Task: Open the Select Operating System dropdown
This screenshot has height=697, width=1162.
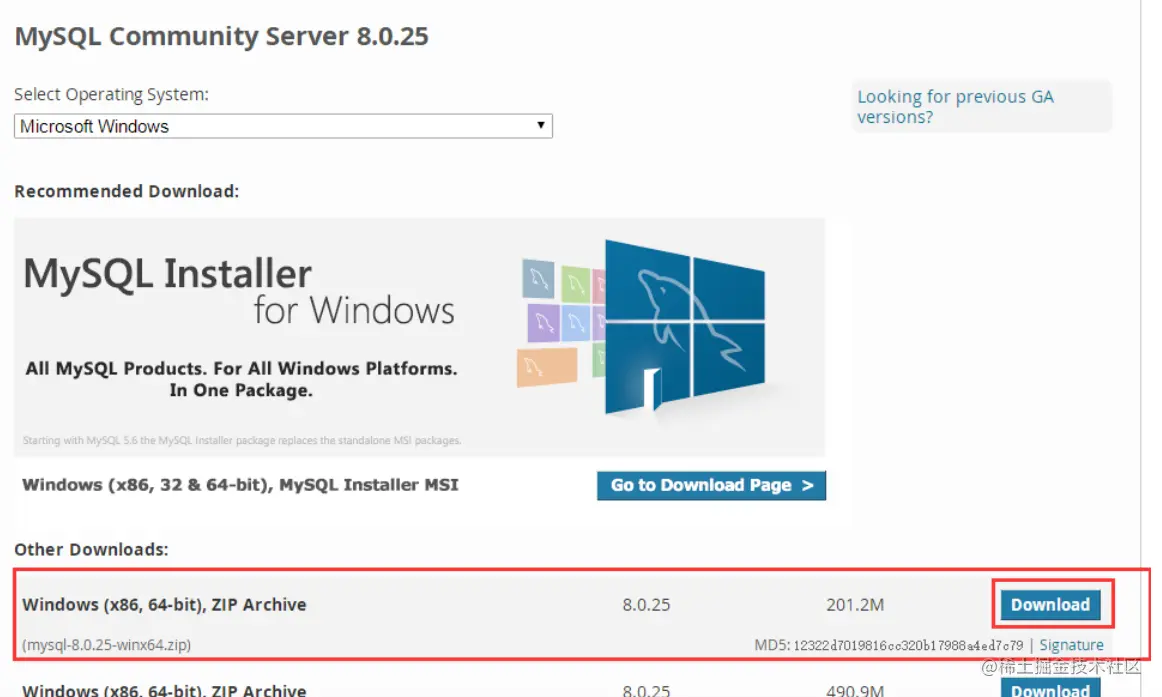Action: 283,126
